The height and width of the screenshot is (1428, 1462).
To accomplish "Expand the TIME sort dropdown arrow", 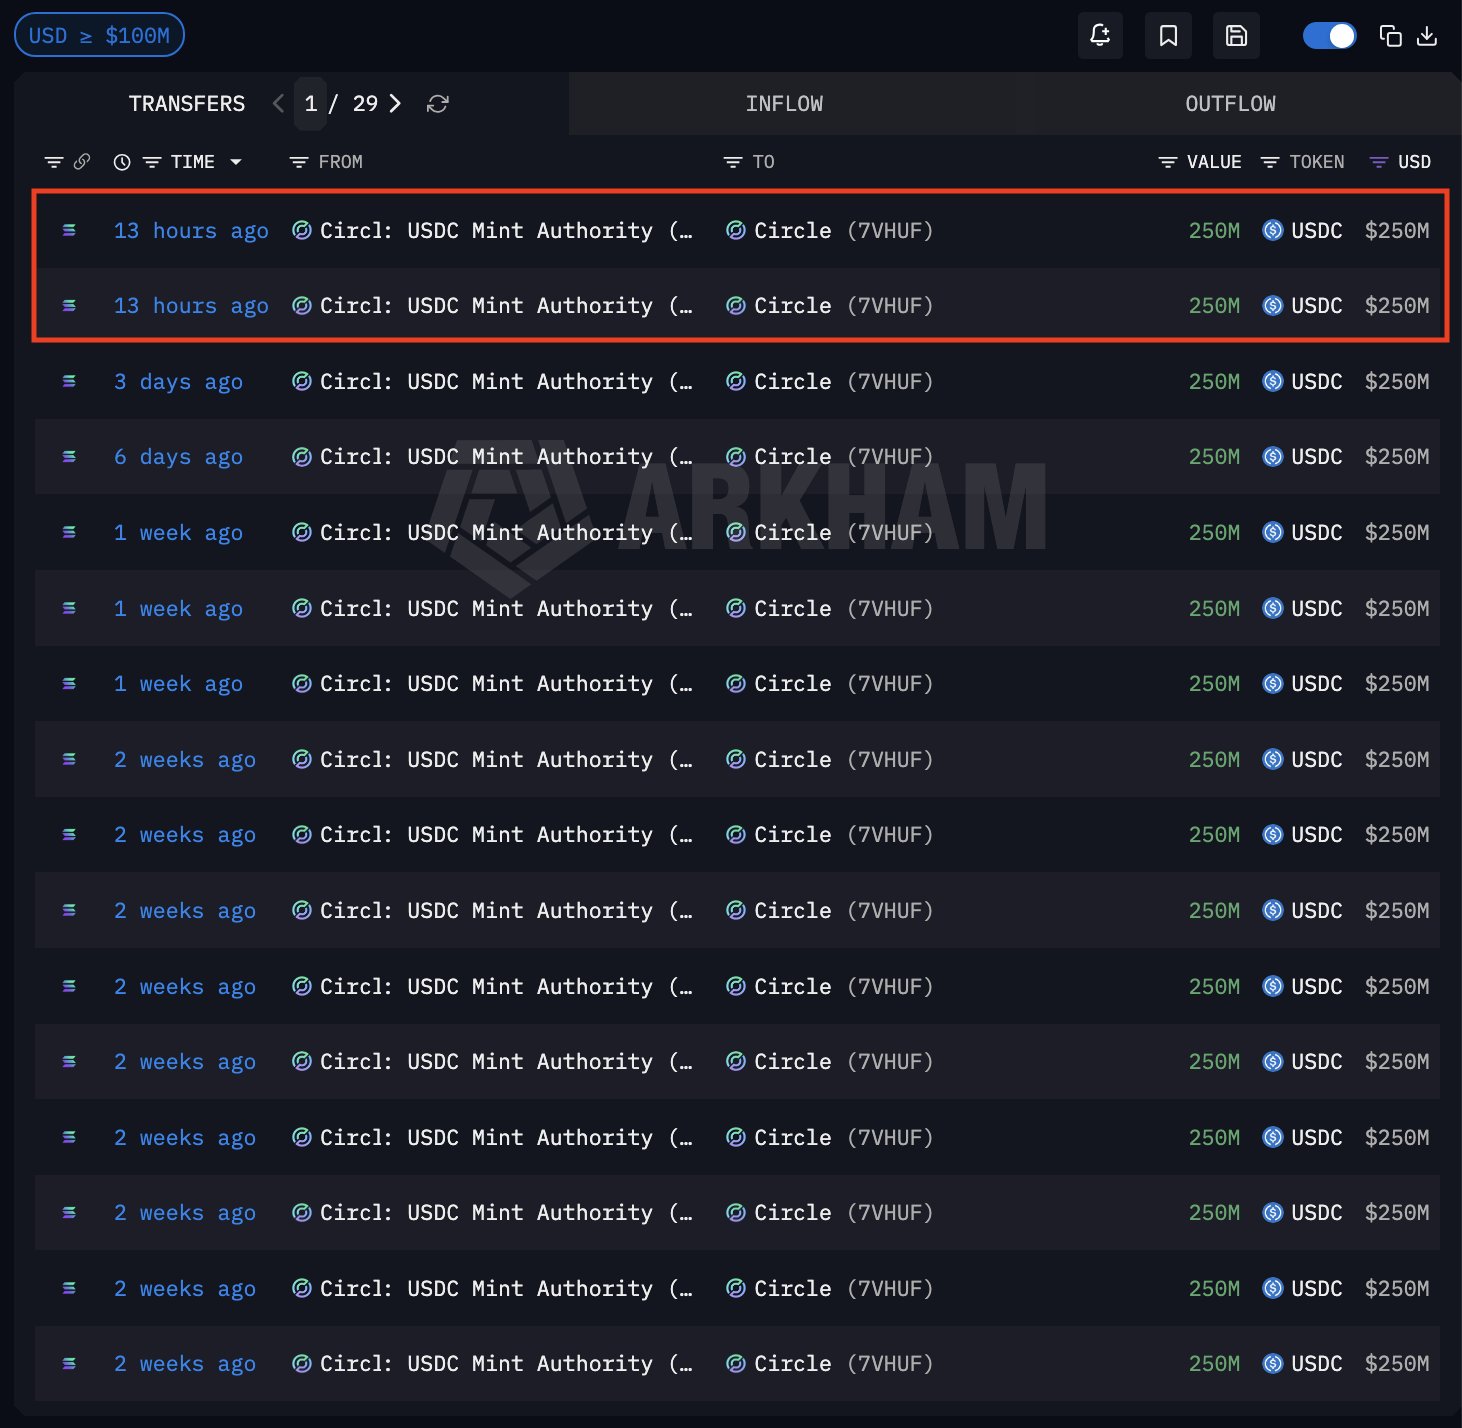I will click(x=236, y=162).
